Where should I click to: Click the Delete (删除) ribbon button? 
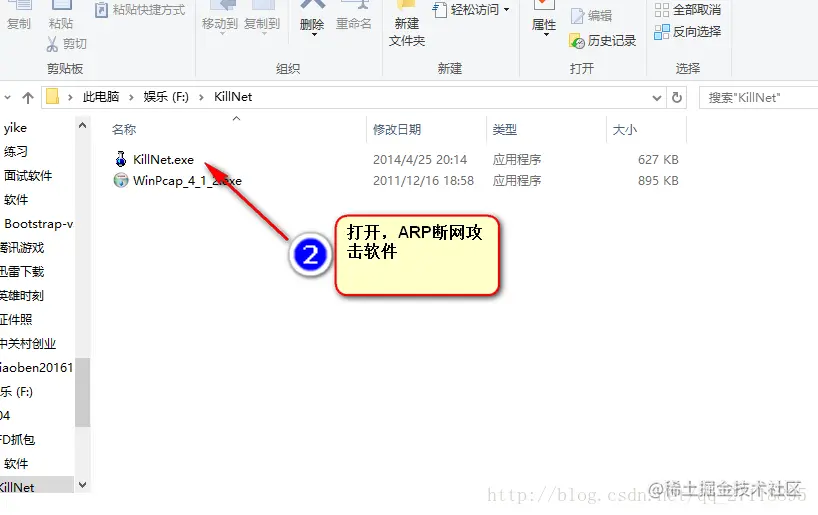[312, 18]
